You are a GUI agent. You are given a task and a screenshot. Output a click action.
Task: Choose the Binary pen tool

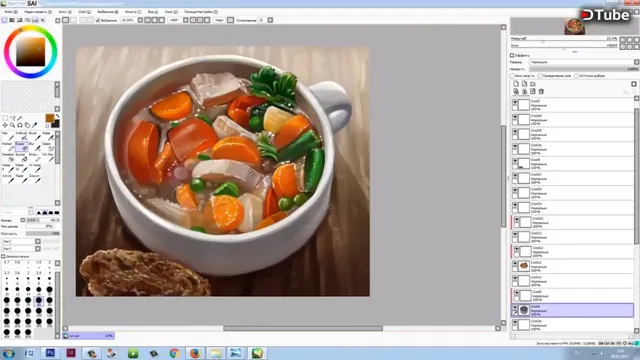tap(35, 157)
